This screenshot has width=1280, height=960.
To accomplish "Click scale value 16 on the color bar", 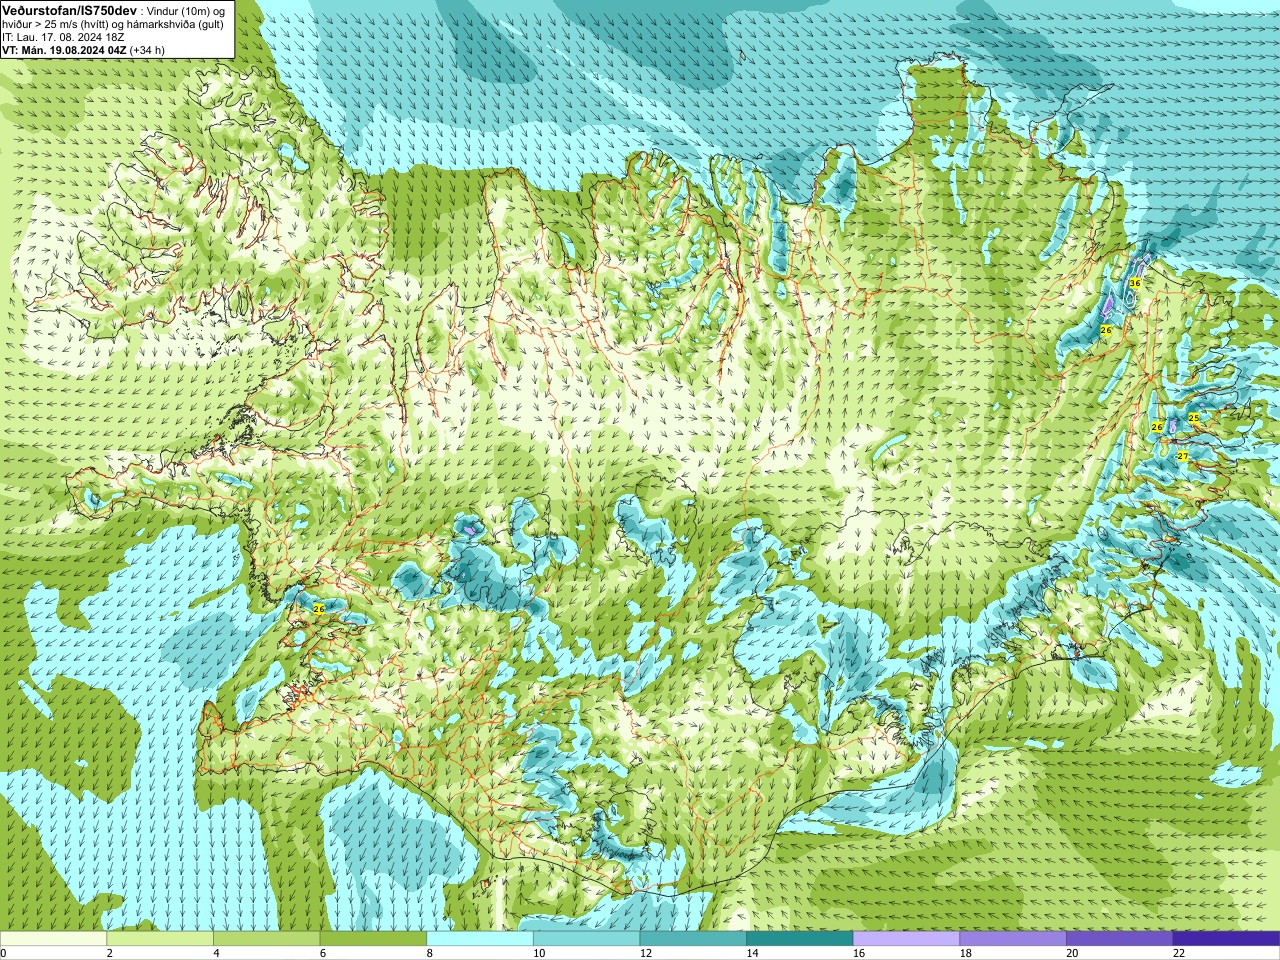I will point(859,953).
